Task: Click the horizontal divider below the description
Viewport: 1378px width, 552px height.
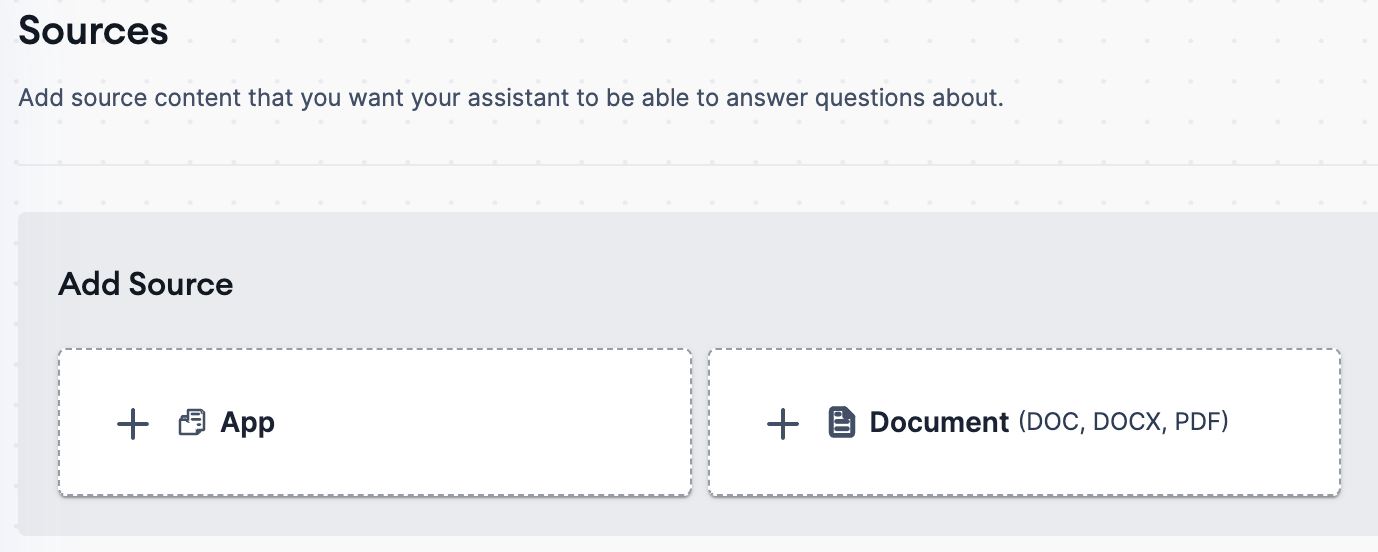Action: pyautogui.click(x=697, y=164)
